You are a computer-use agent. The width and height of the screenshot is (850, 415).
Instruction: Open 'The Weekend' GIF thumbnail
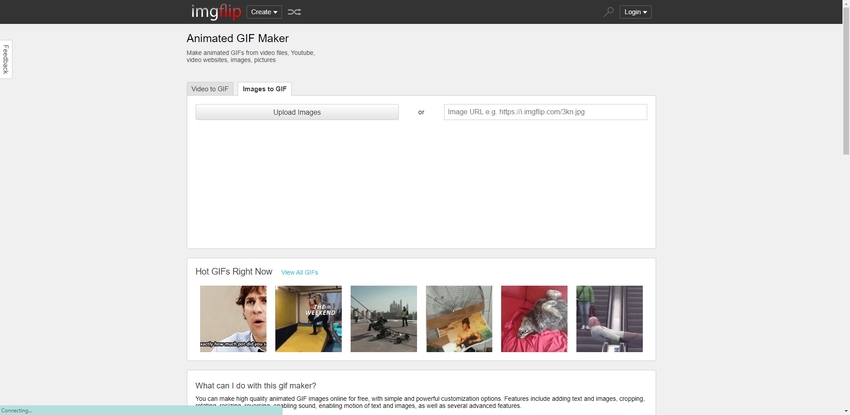(308, 319)
